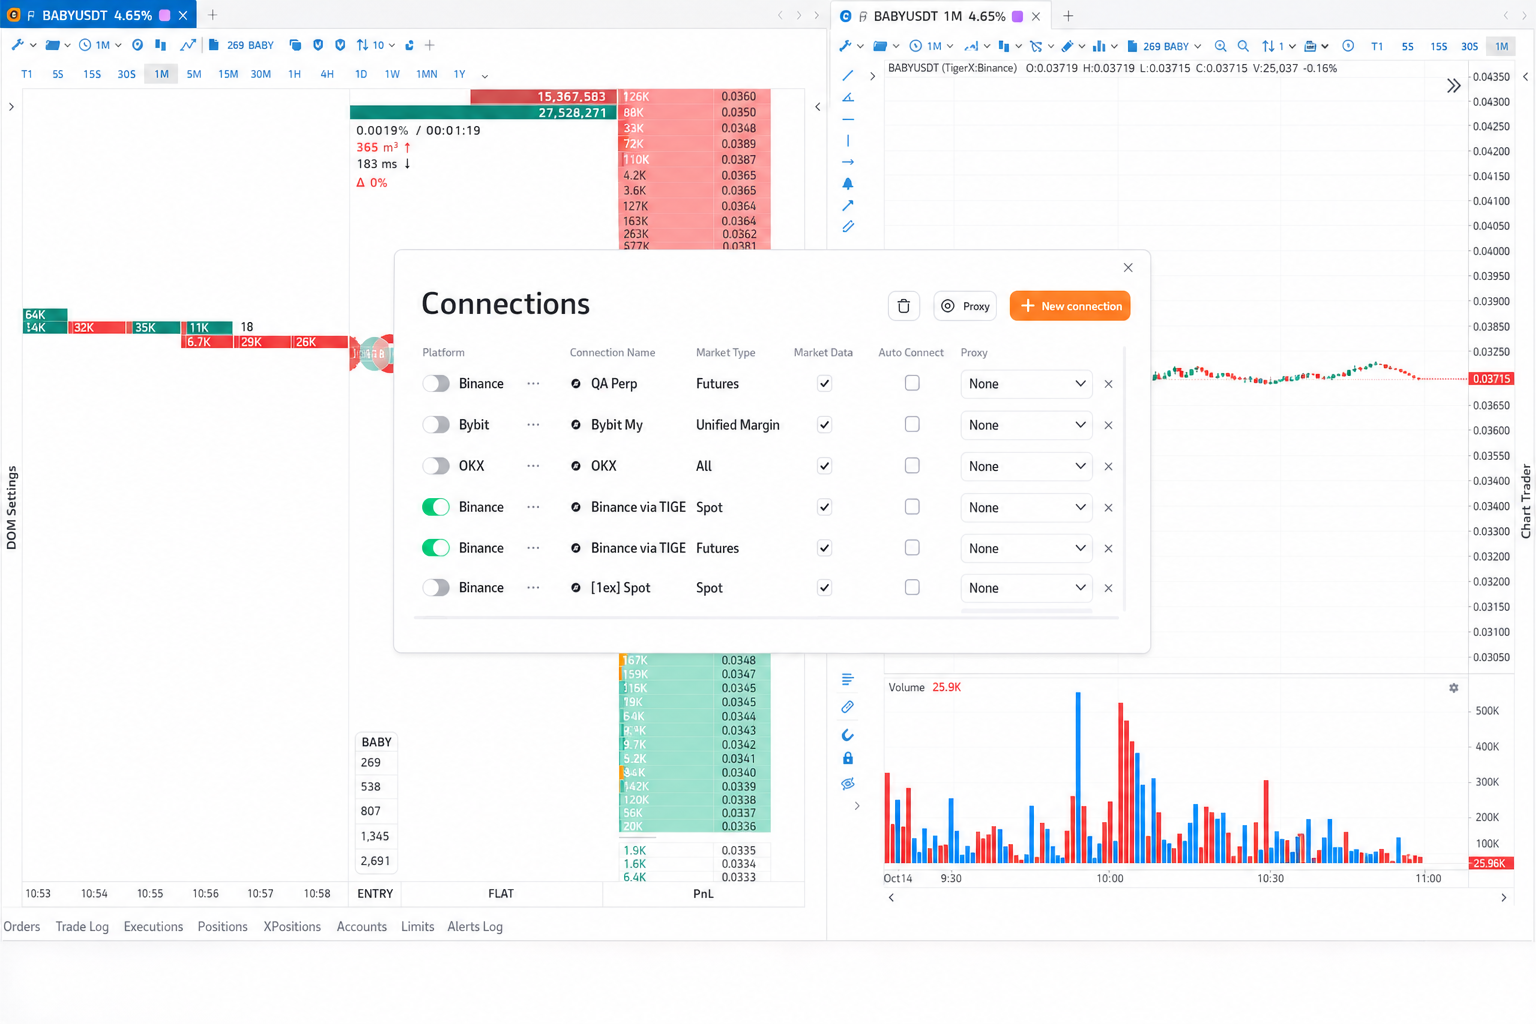The height and width of the screenshot is (1024, 1536).
Task: Select the horizontal ray arrow tool
Action: (x=848, y=162)
